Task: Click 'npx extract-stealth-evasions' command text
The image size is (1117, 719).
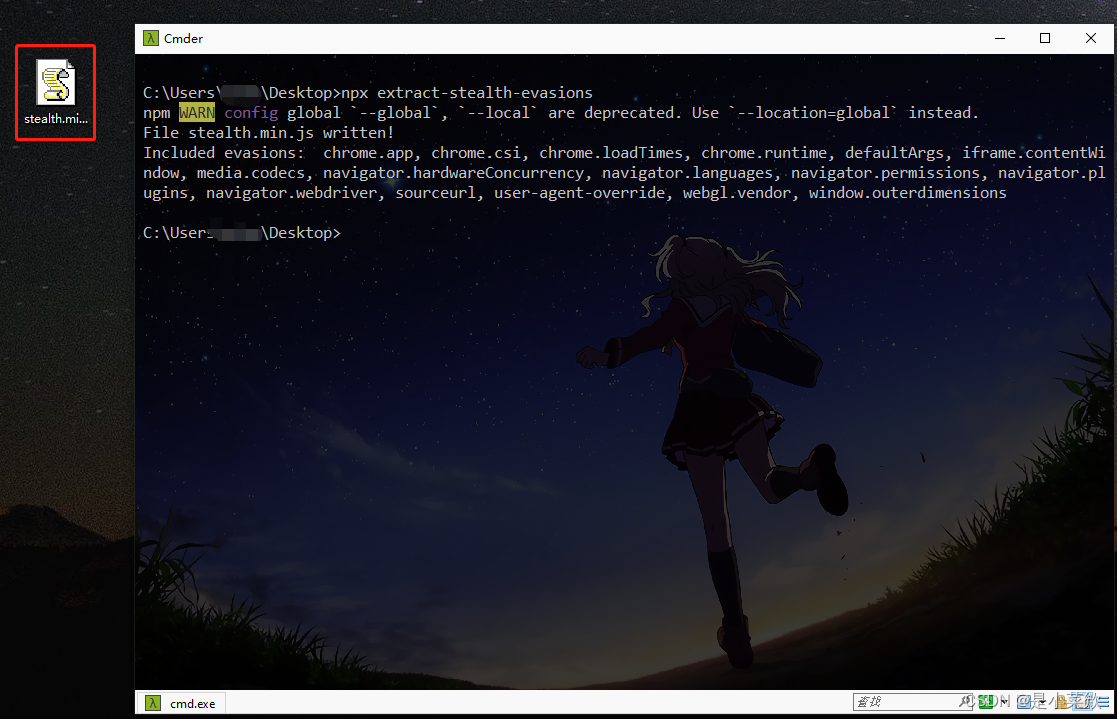Action: click(x=467, y=93)
